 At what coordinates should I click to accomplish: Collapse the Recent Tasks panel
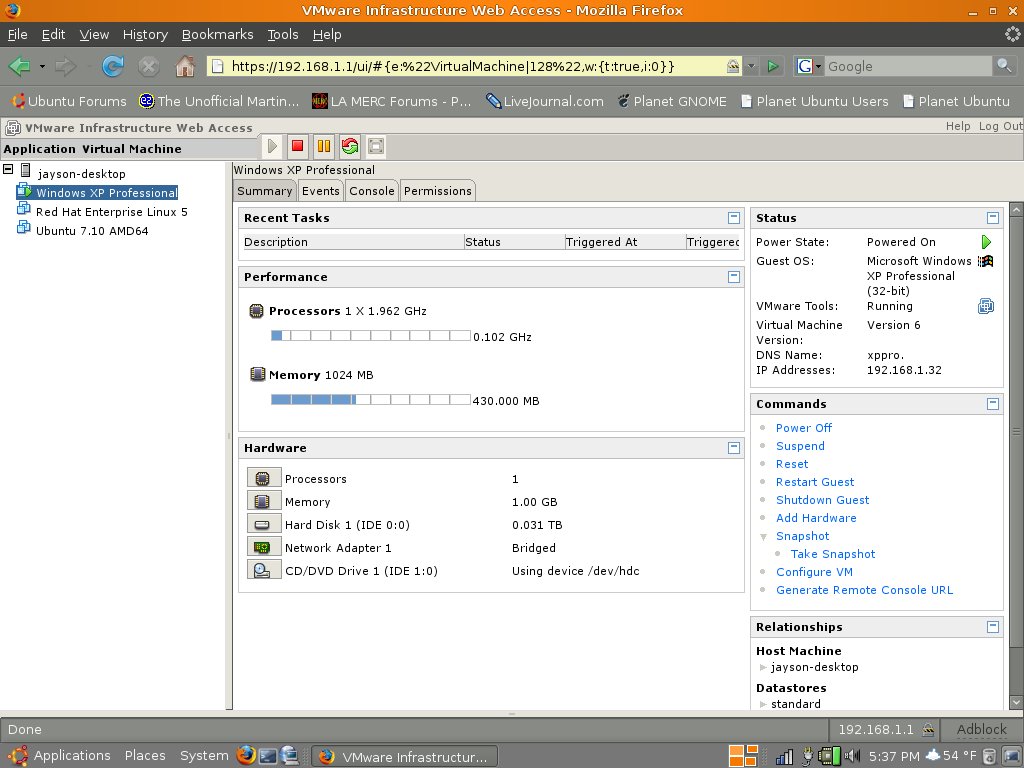pos(733,217)
